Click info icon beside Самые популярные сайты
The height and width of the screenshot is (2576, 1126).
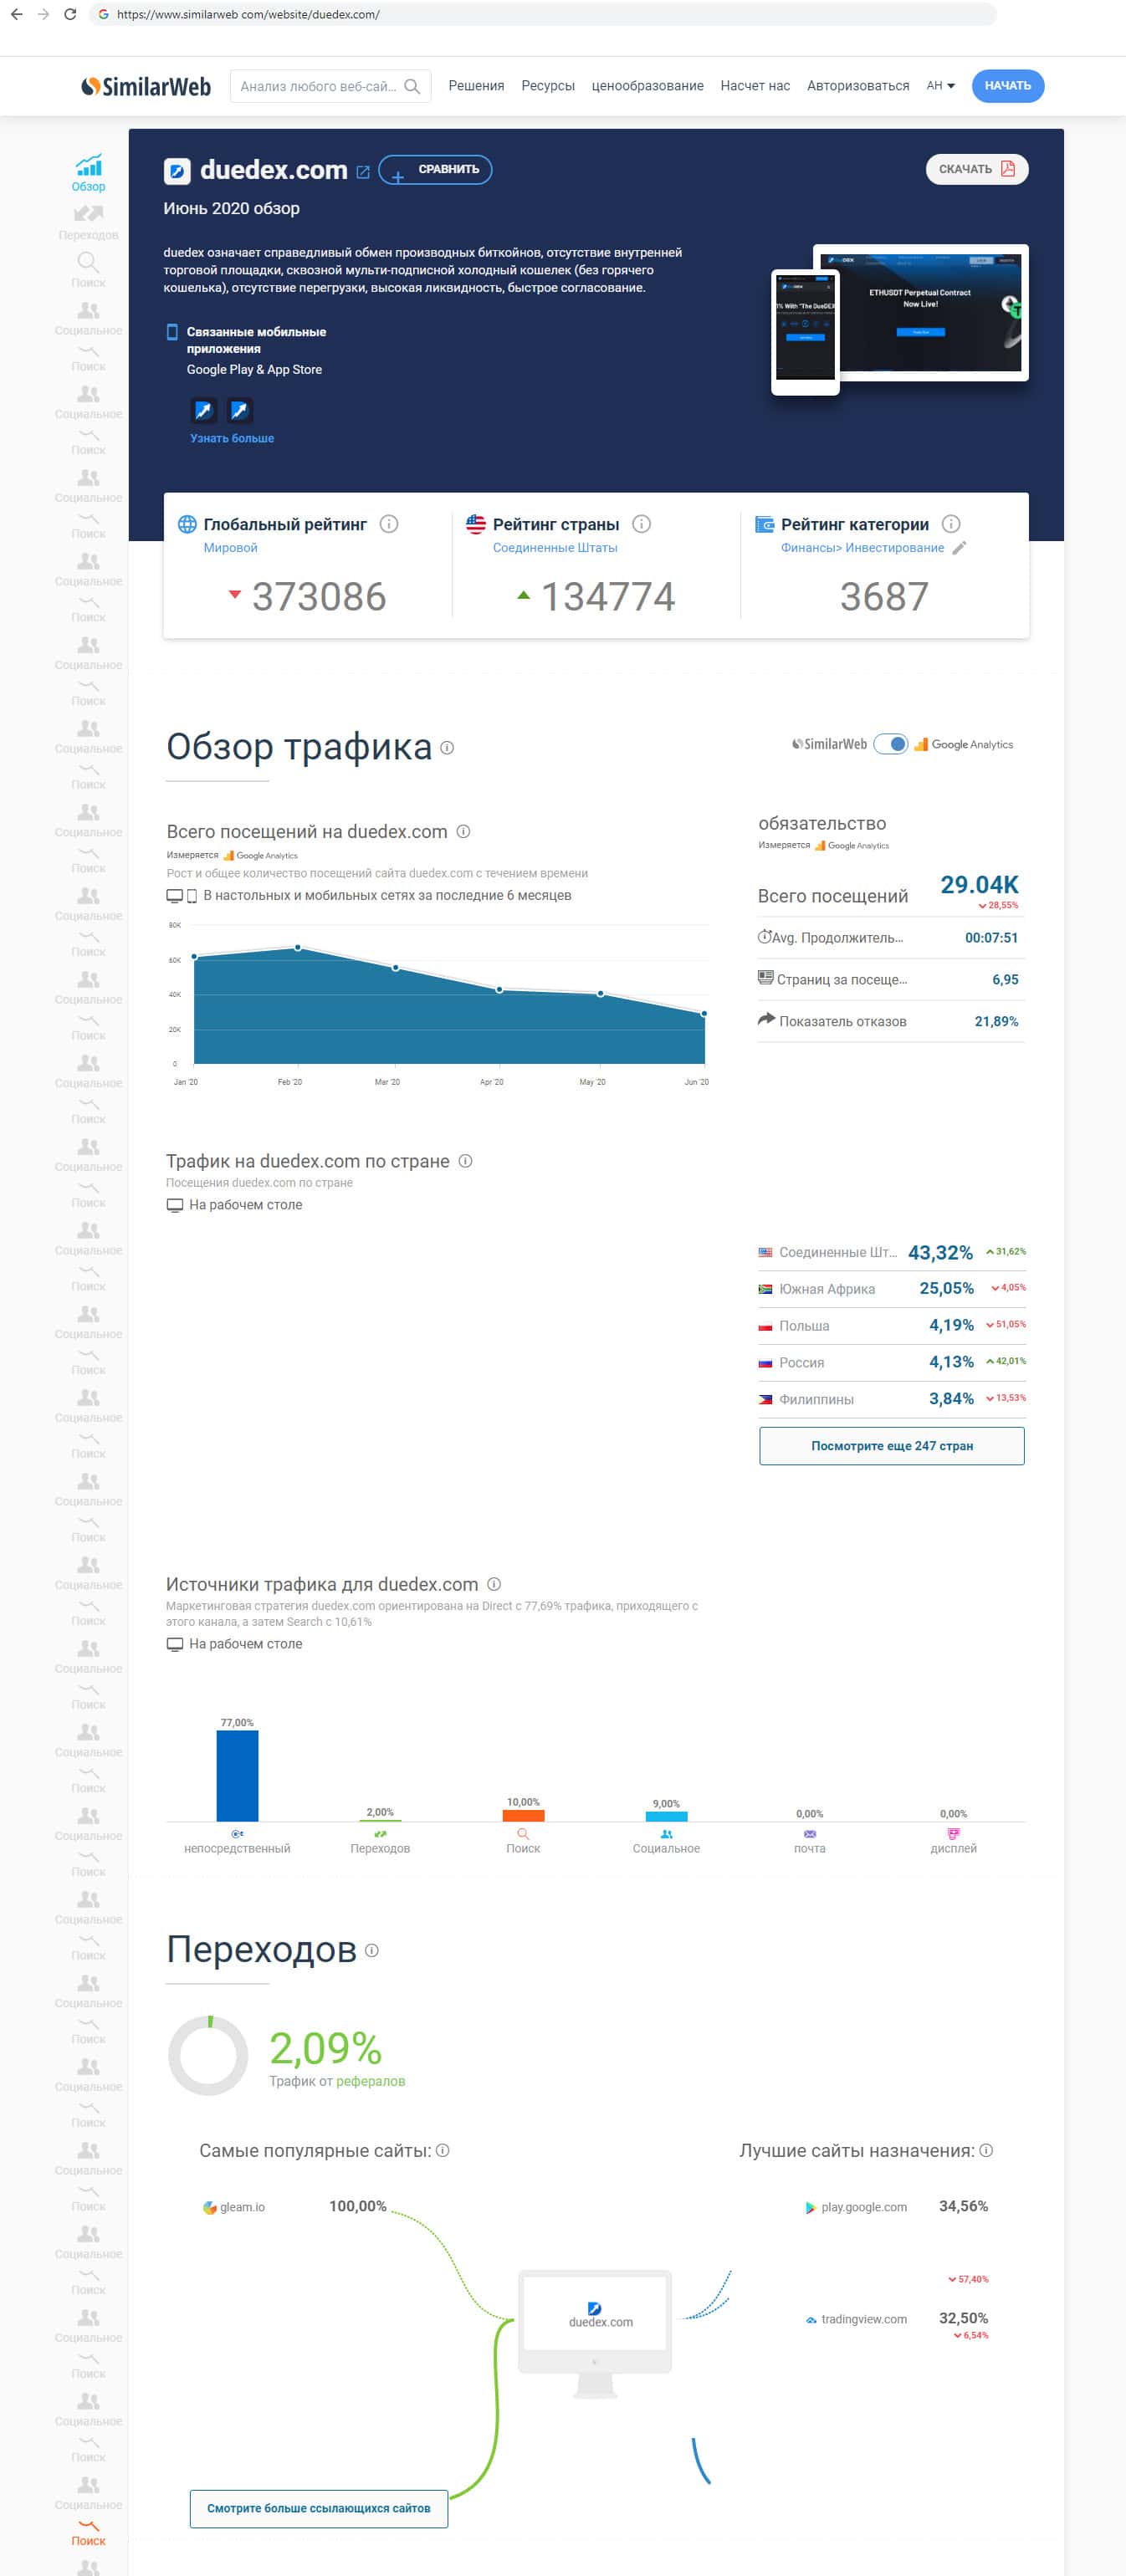pyautogui.click(x=443, y=2151)
